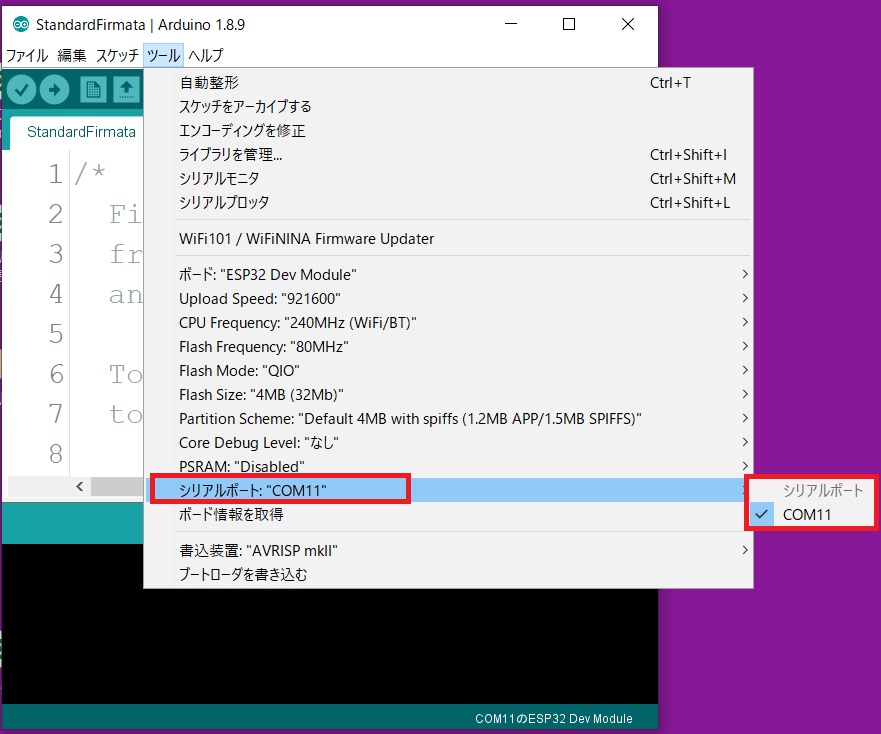Open the 編集 menu
The height and width of the screenshot is (734, 881).
[x=72, y=55]
